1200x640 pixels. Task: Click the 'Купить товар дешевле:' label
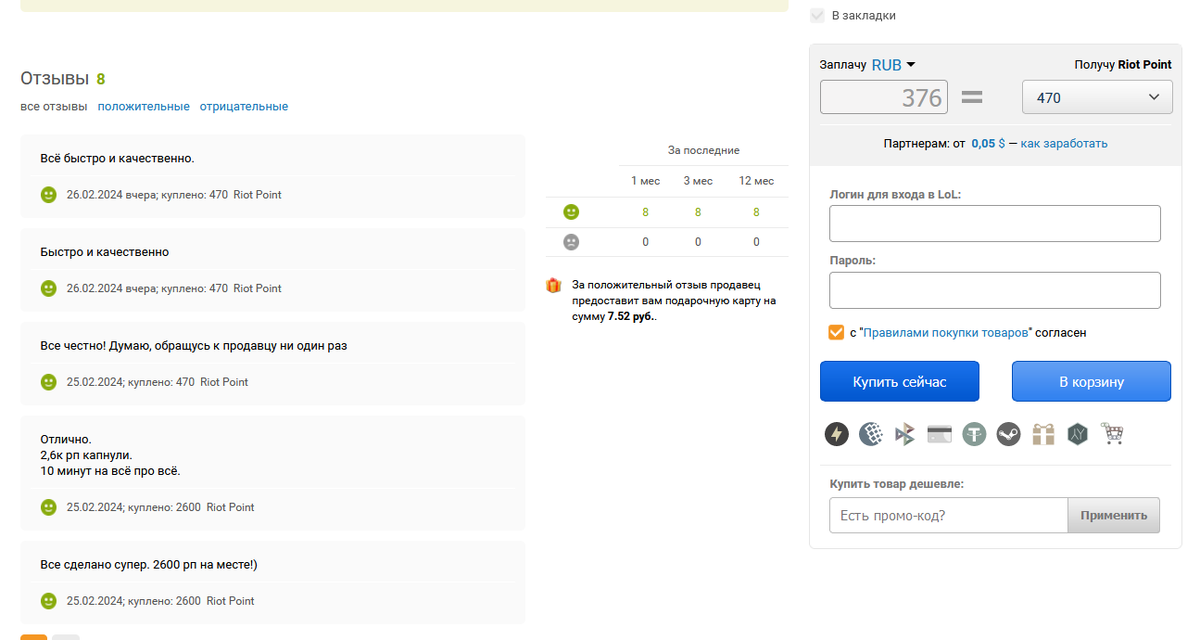(896, 484)
